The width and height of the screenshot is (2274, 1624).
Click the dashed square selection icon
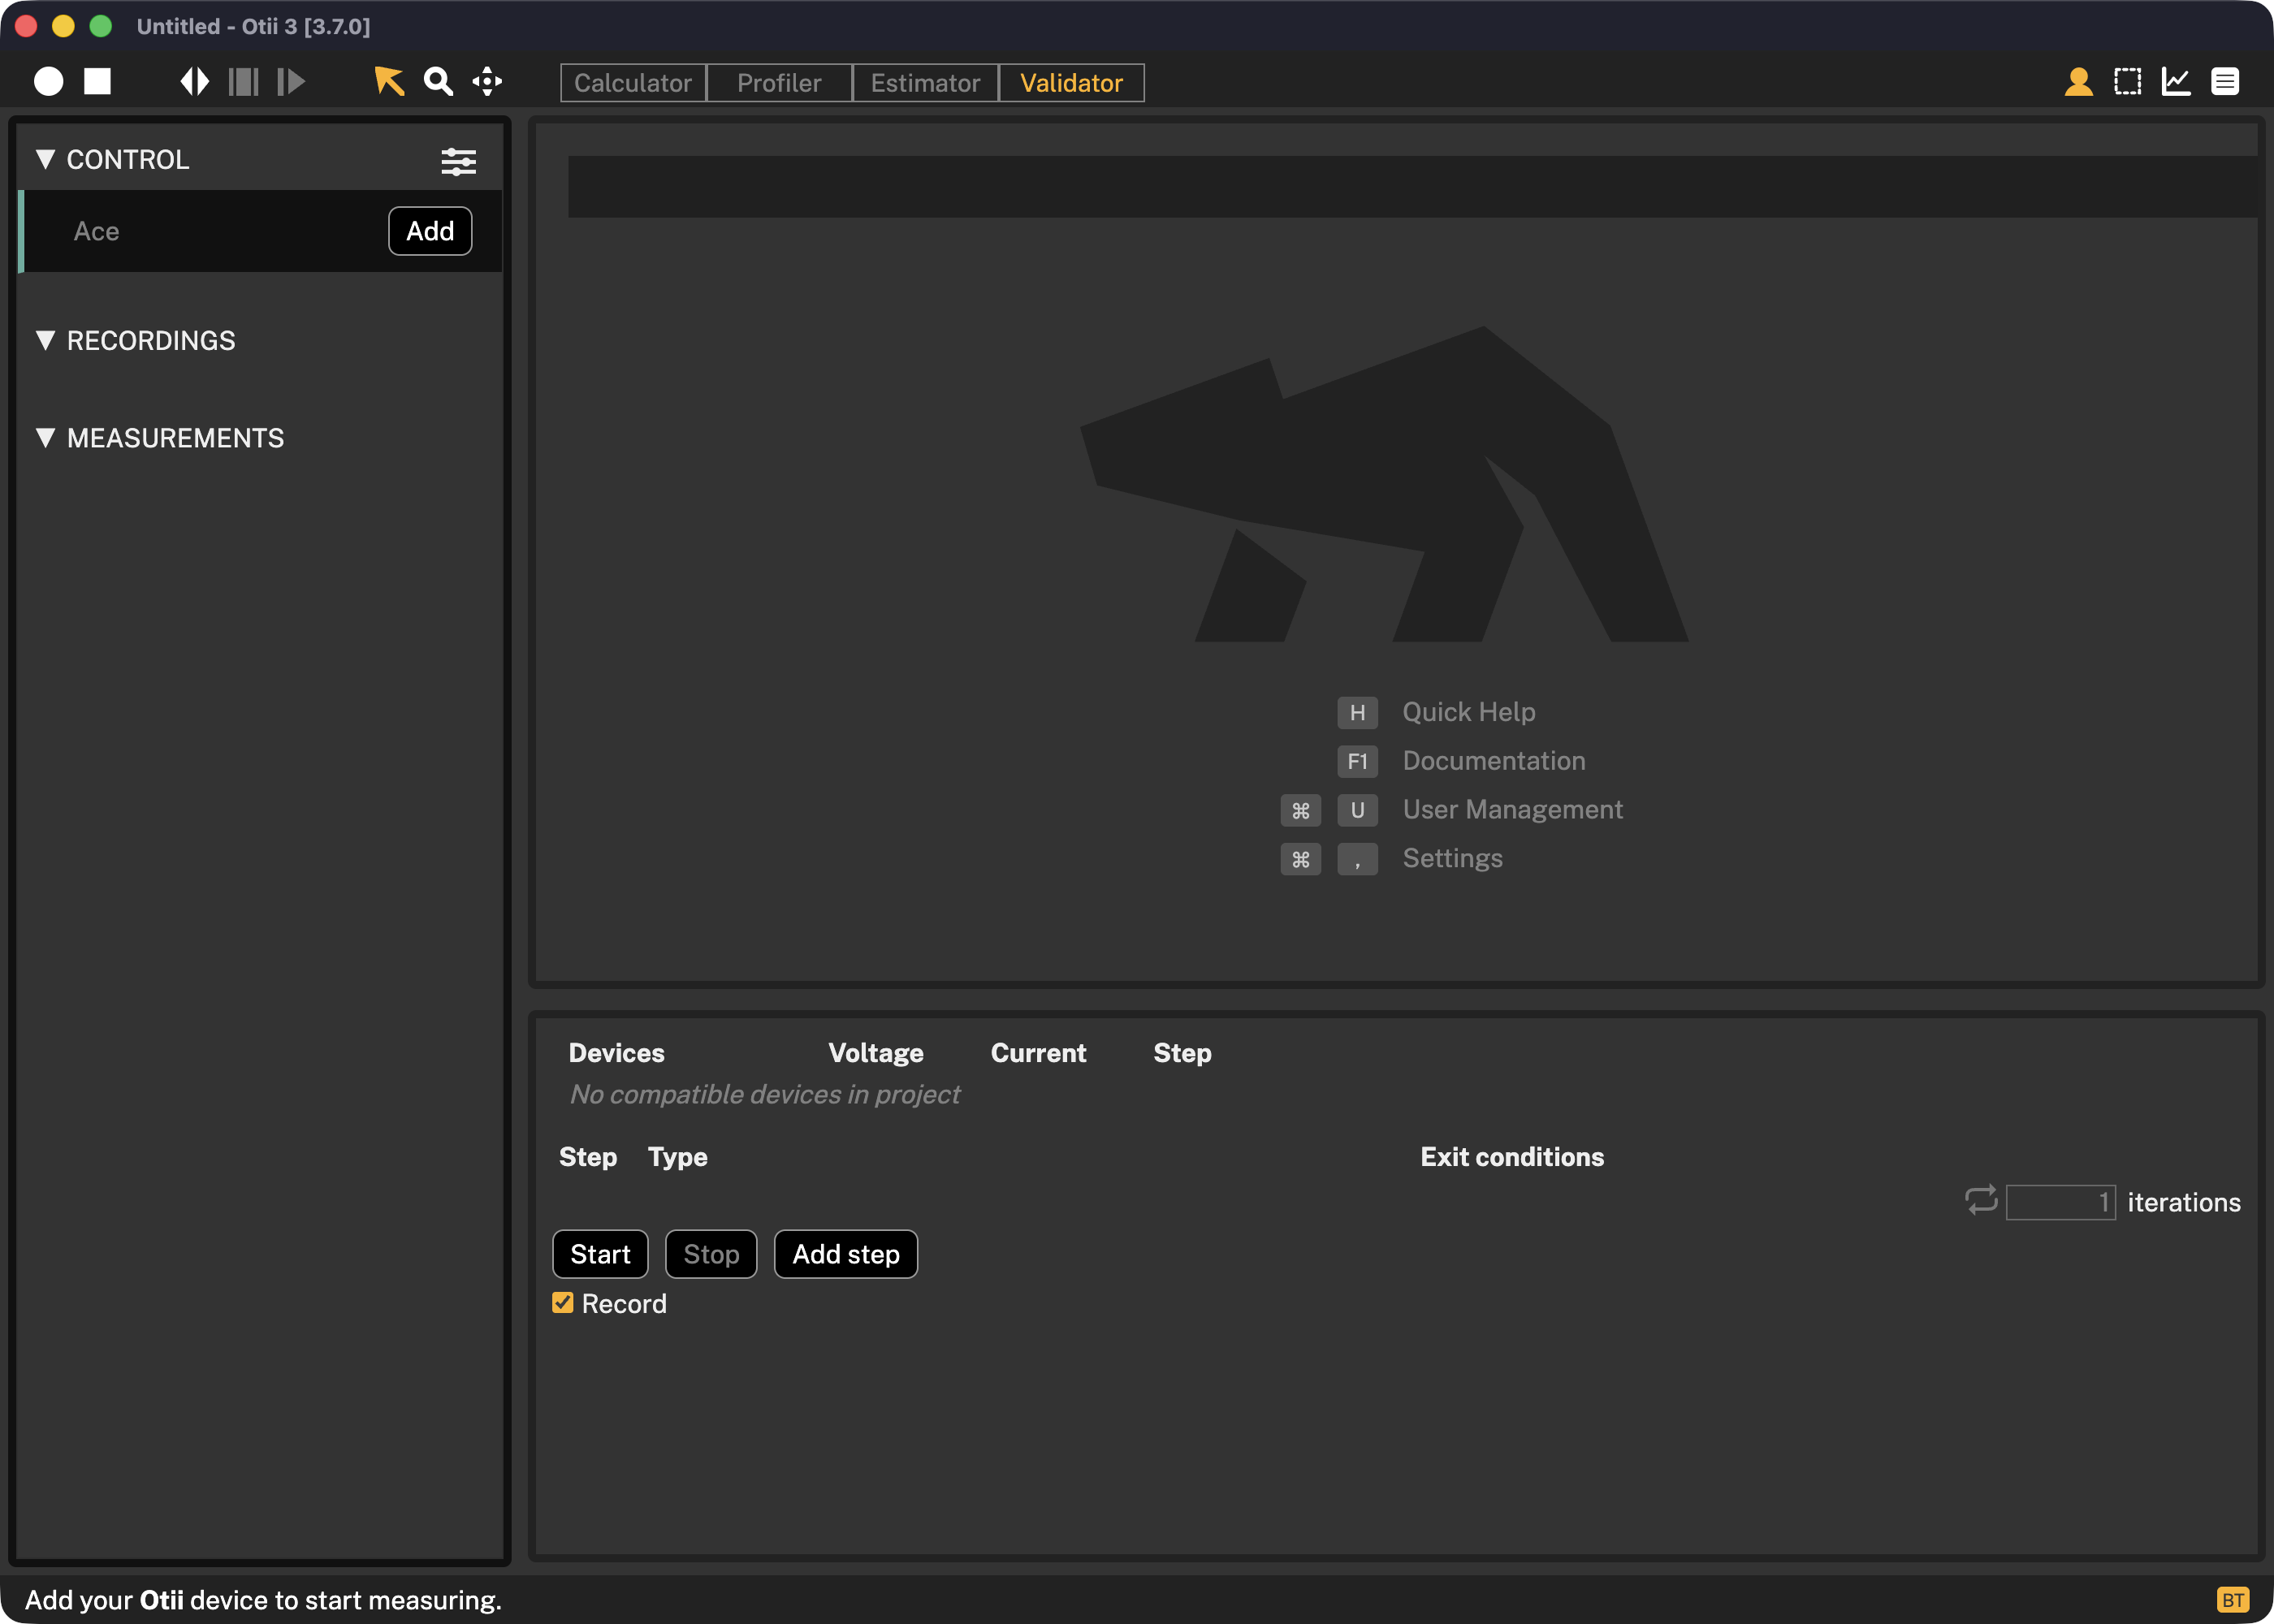coord(2128,82)
